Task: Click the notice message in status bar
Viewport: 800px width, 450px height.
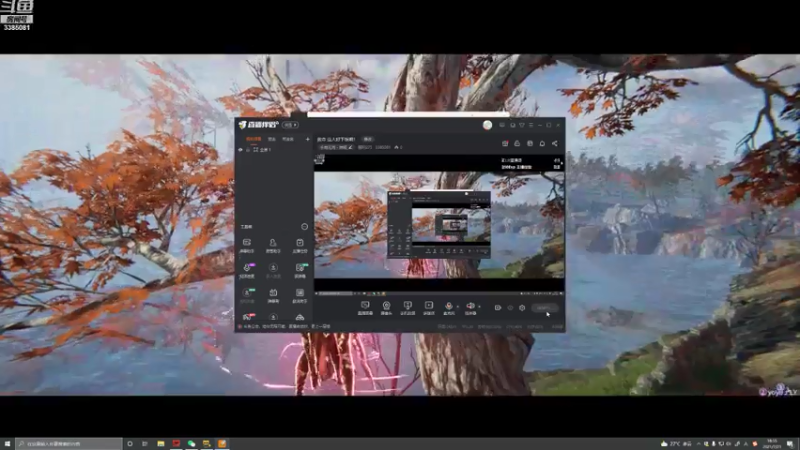Action: point(285,327)
